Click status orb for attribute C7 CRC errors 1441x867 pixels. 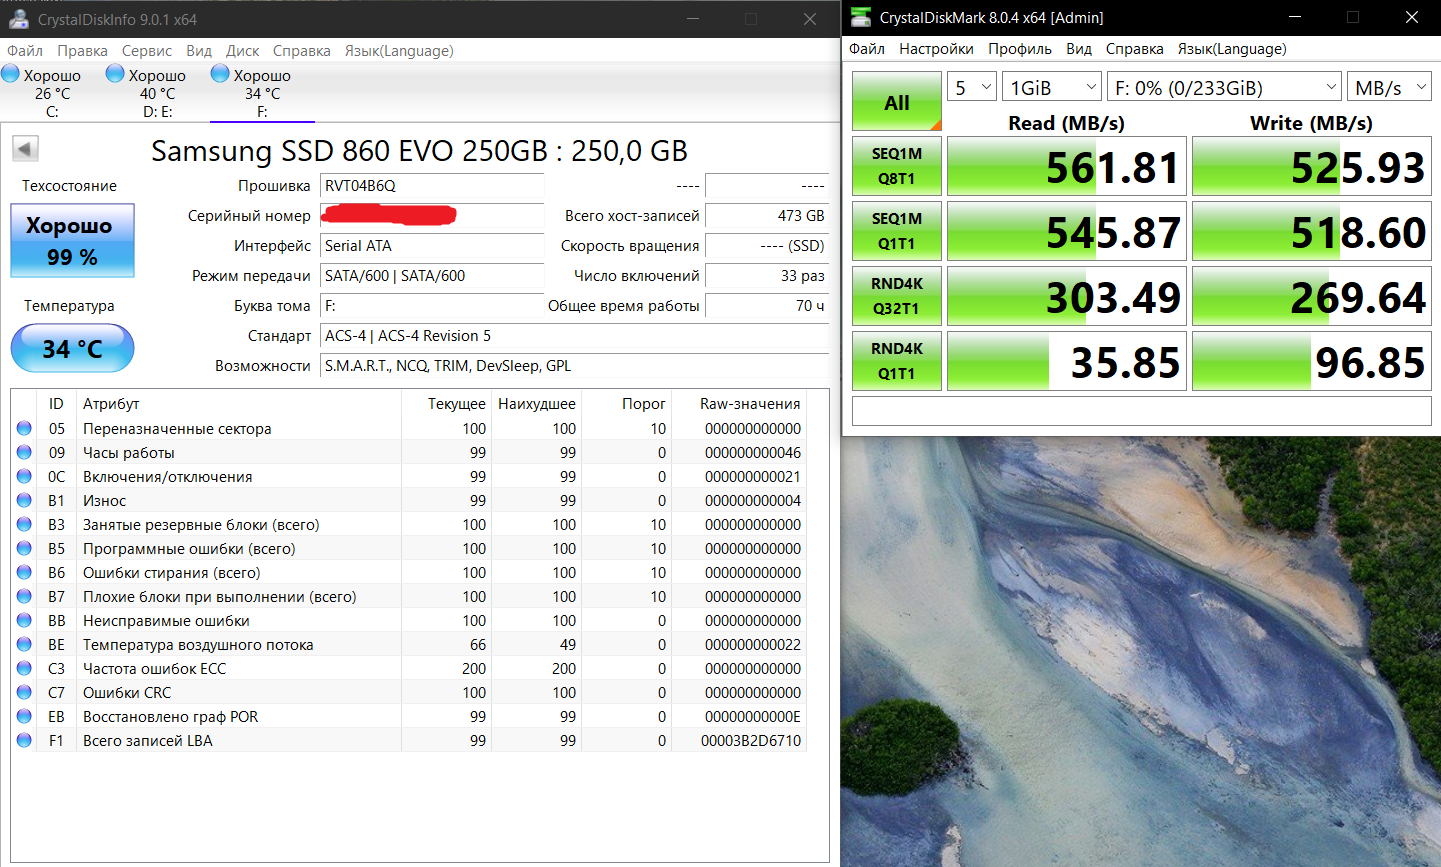24,692
